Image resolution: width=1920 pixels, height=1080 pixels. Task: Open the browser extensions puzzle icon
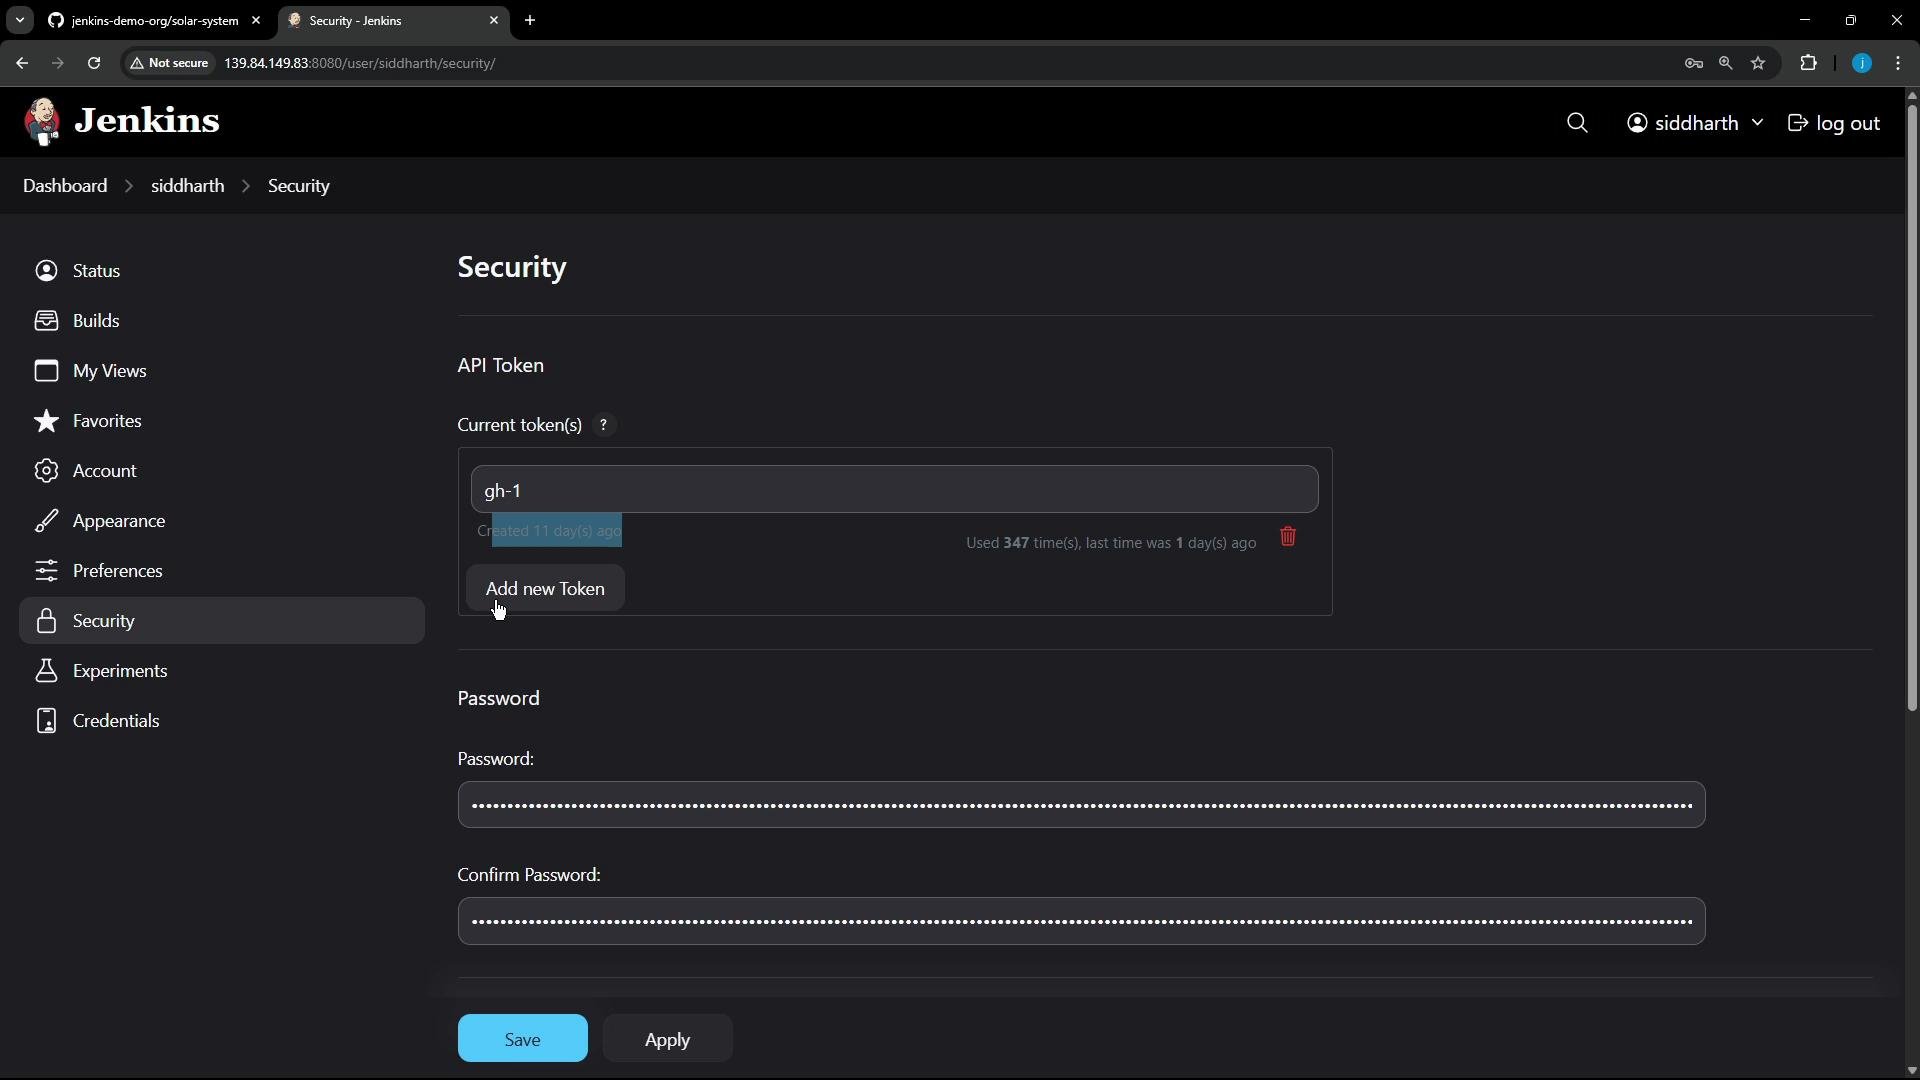click(1808, 63)
